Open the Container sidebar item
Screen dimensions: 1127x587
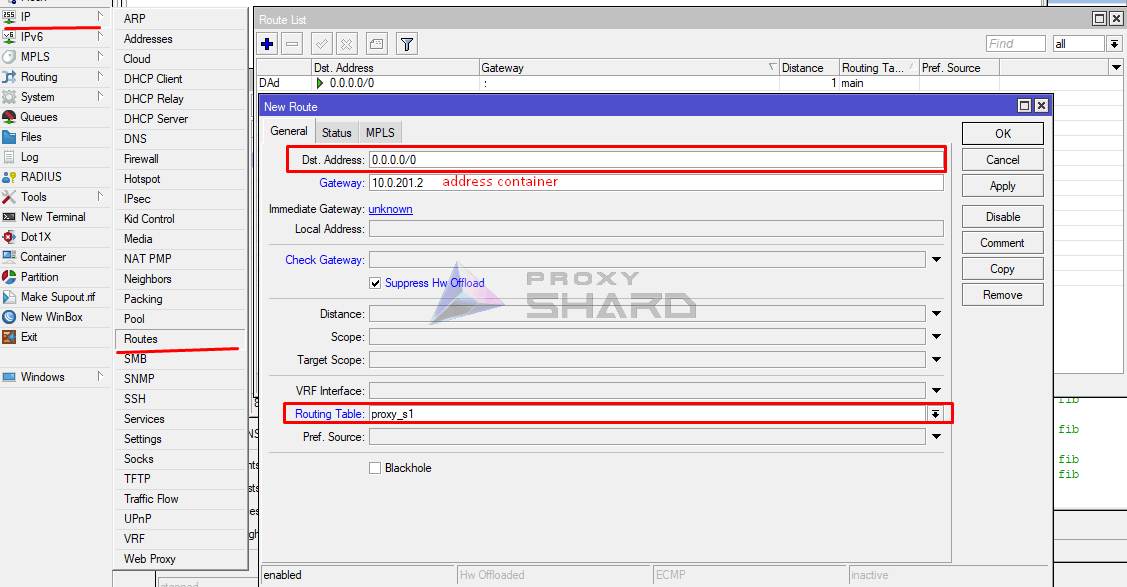[x=43, y=257]
